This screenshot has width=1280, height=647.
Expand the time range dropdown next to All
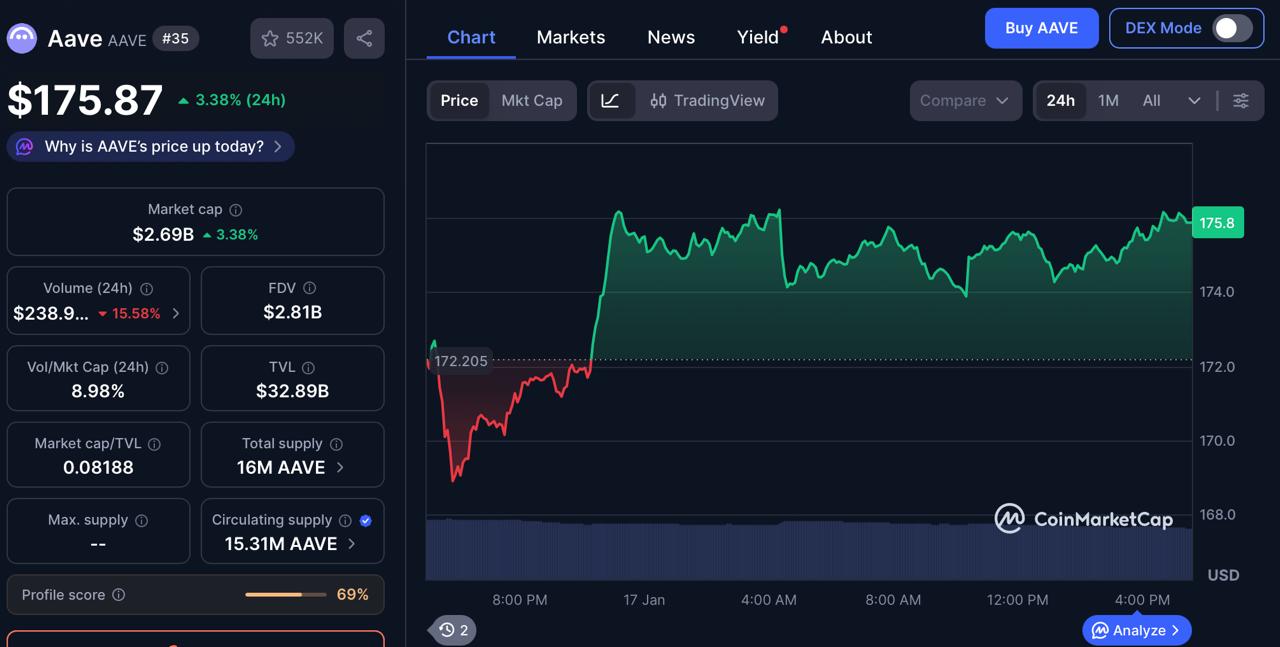1193,100
